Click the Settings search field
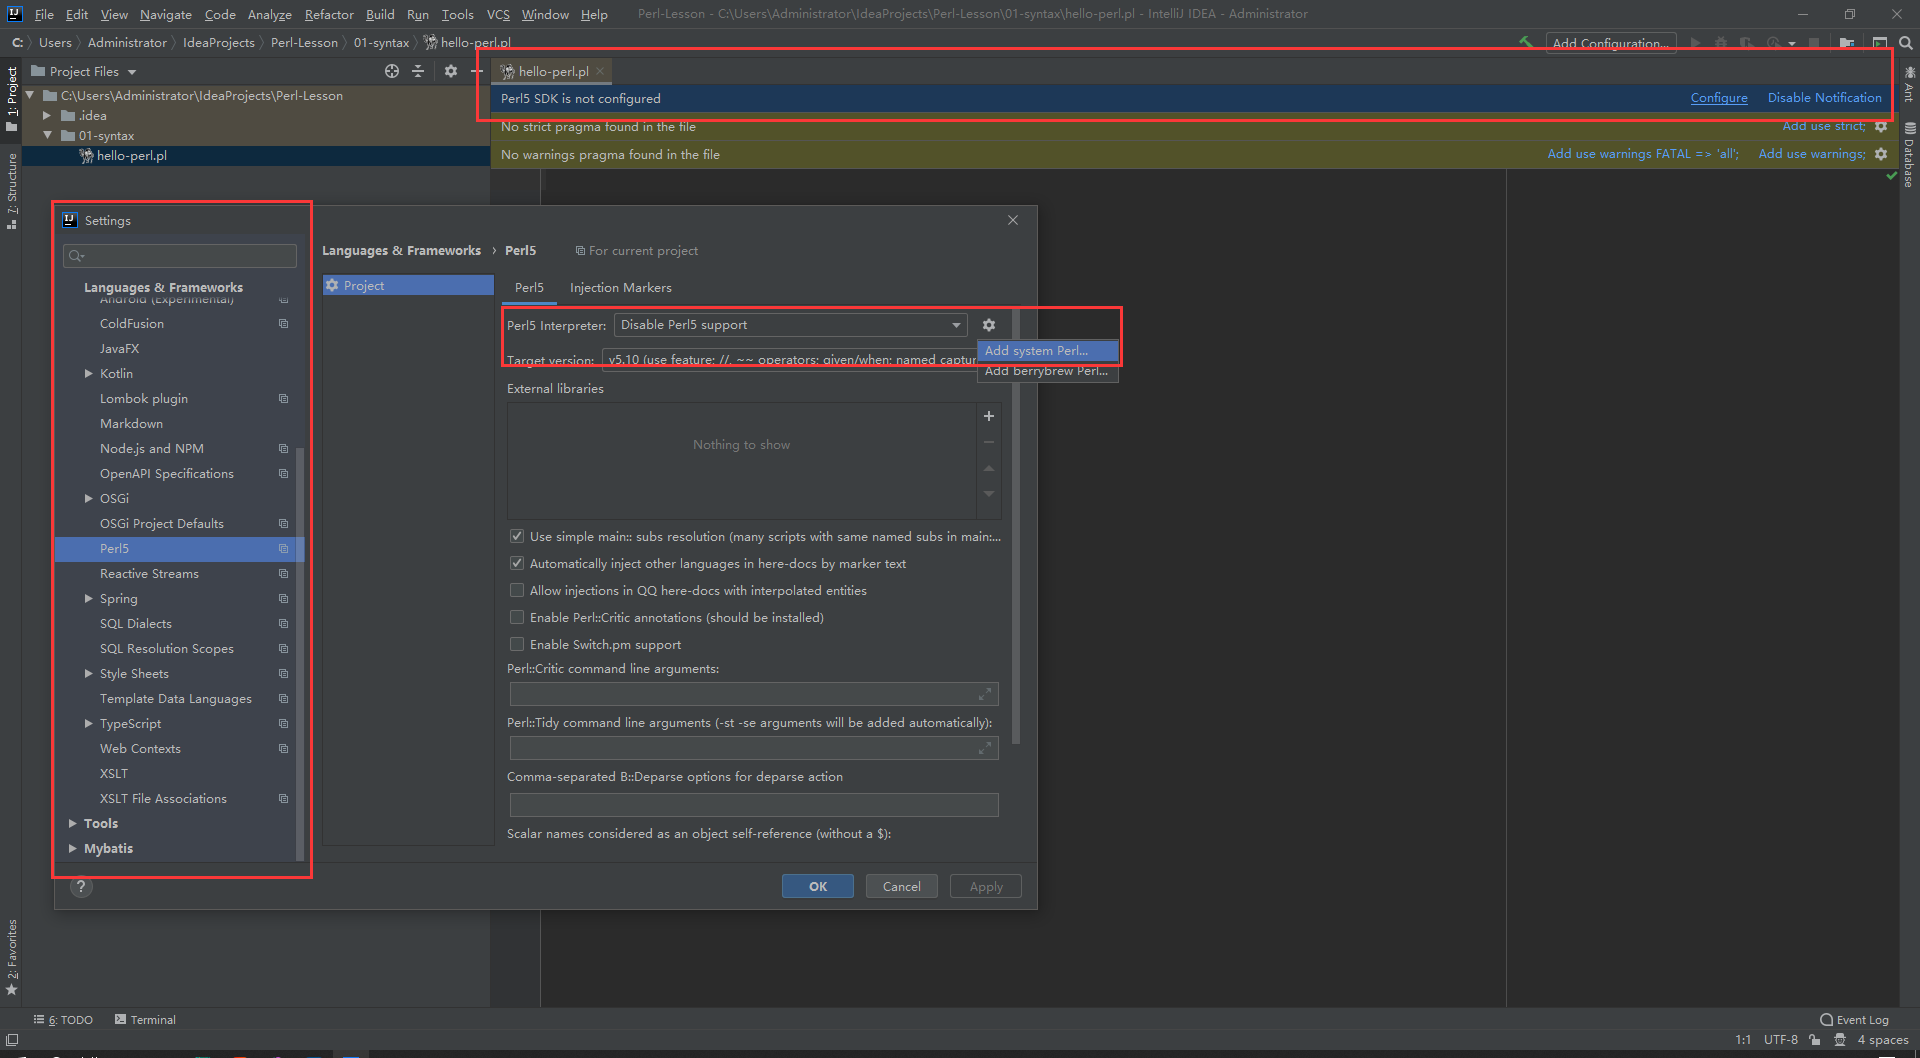The image size is (1920, 1058). 180,256
